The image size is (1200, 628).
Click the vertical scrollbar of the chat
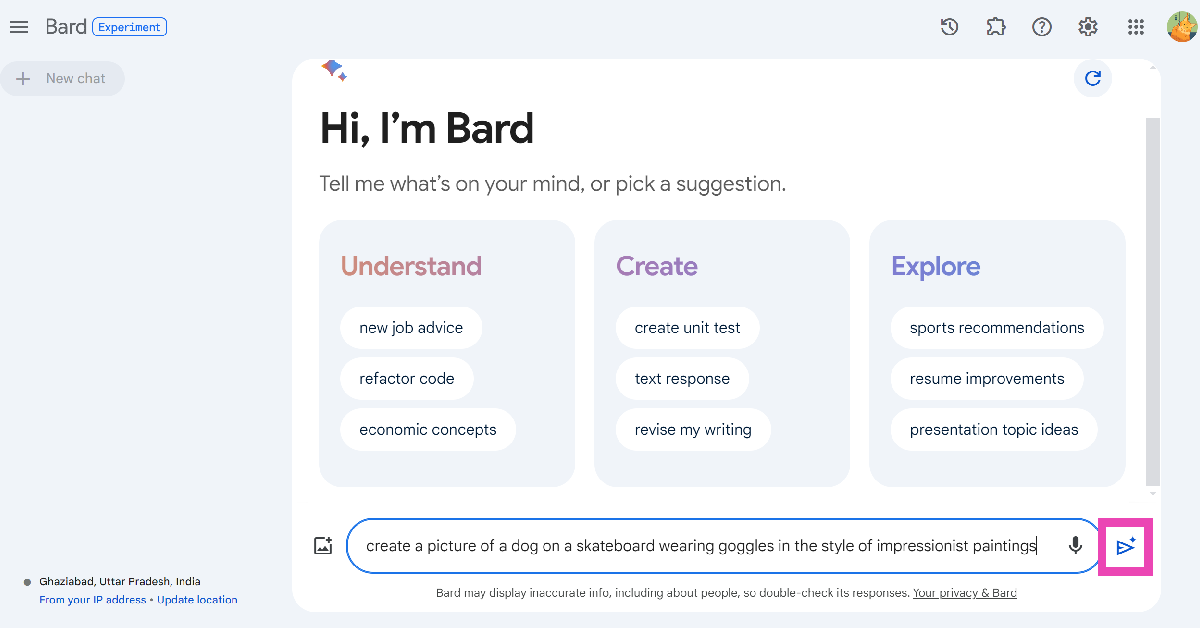[1153, 300]
